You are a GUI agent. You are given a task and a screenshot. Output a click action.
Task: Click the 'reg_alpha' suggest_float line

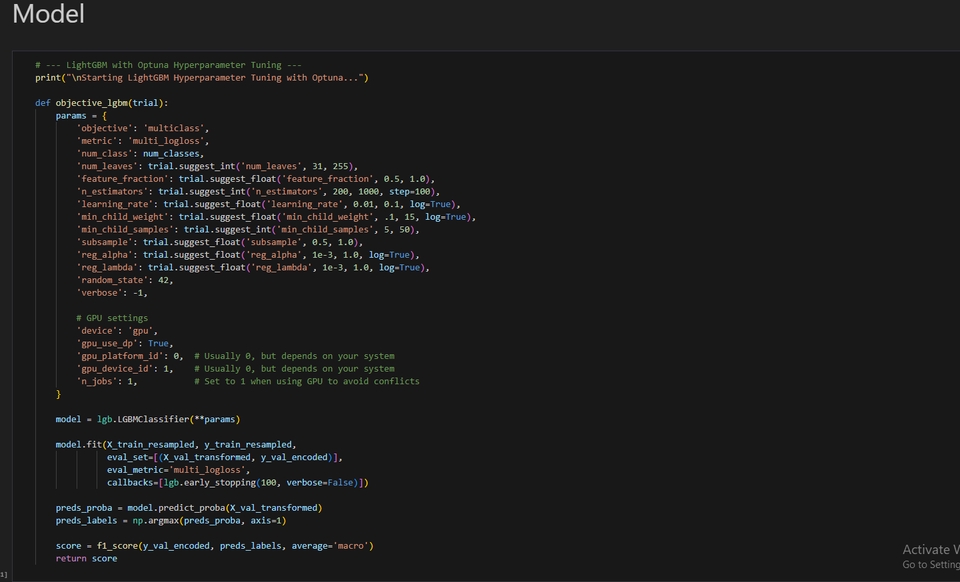pyautogui.click(x=248, y=255)
